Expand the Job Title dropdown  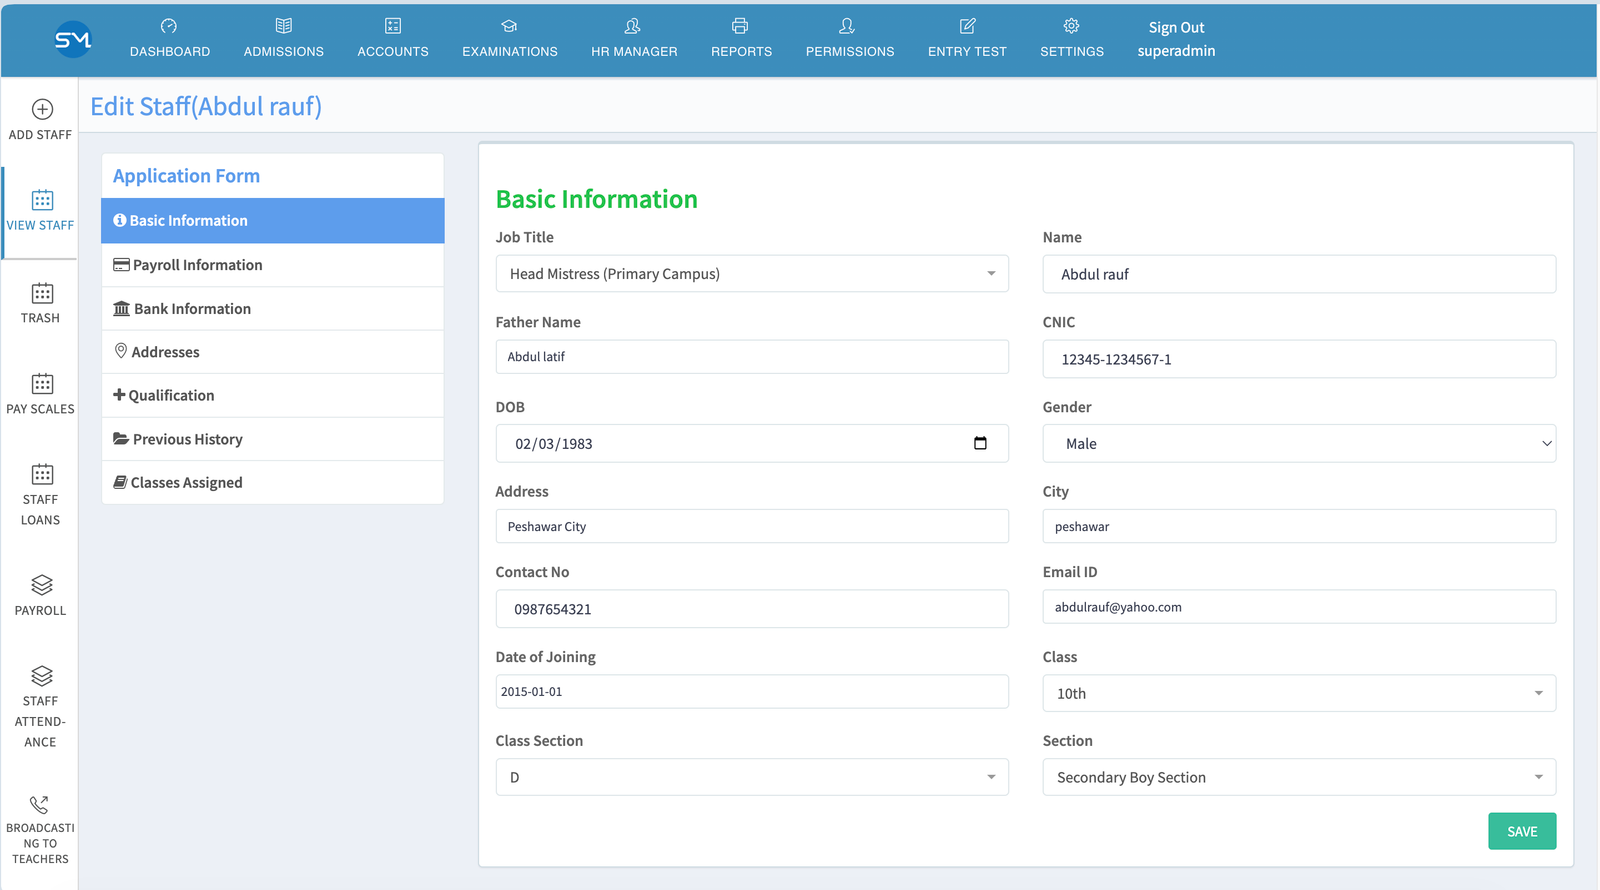(x=752, y=274)
